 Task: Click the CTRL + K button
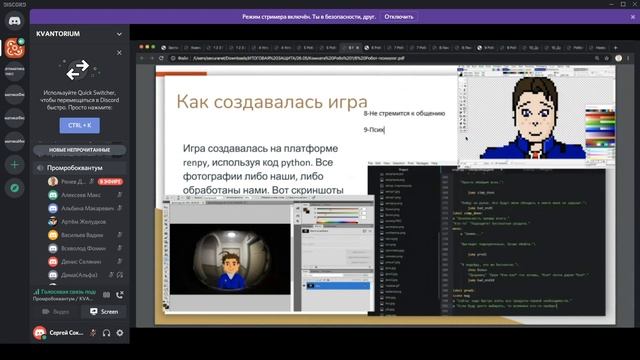tap(80, 125)
